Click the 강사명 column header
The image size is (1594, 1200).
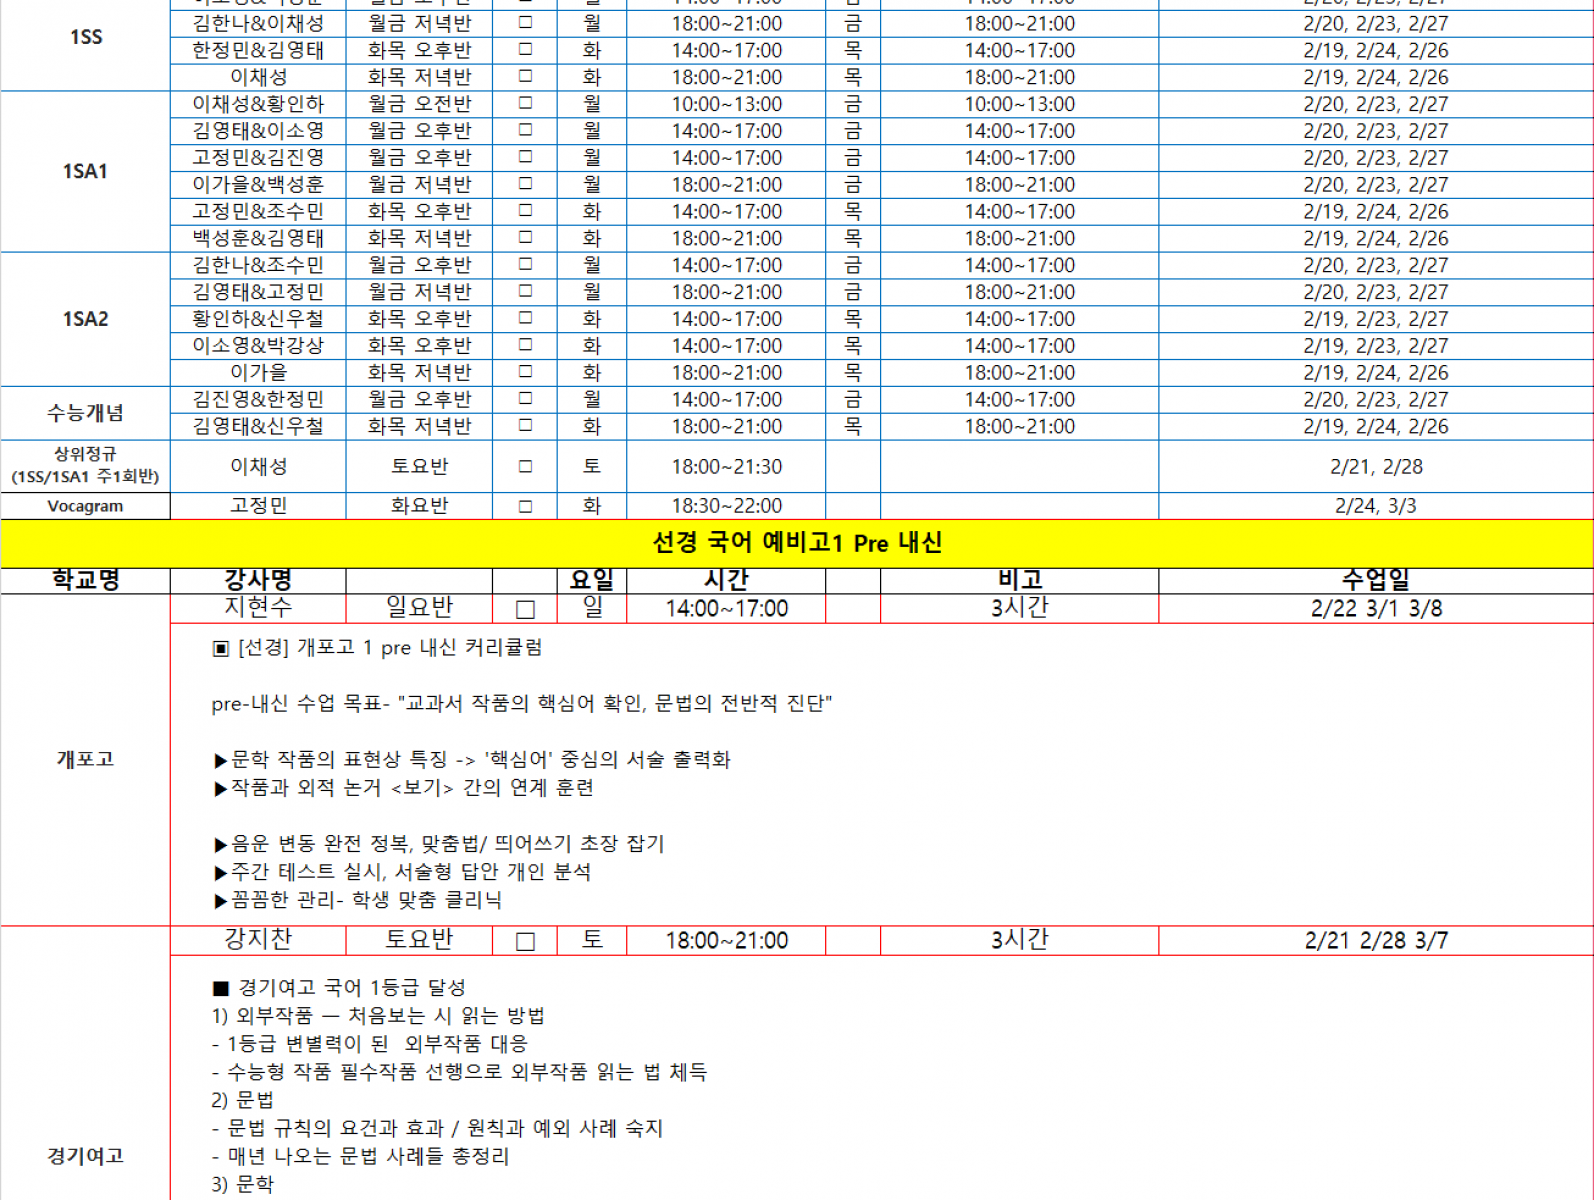click(258, 580)
